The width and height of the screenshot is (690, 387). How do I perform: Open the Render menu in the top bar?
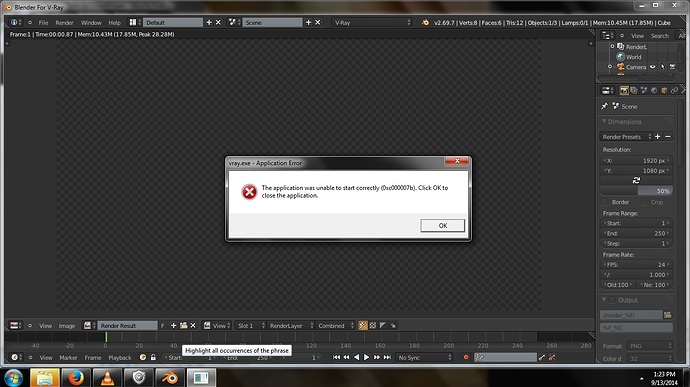[x=64, y=22]
